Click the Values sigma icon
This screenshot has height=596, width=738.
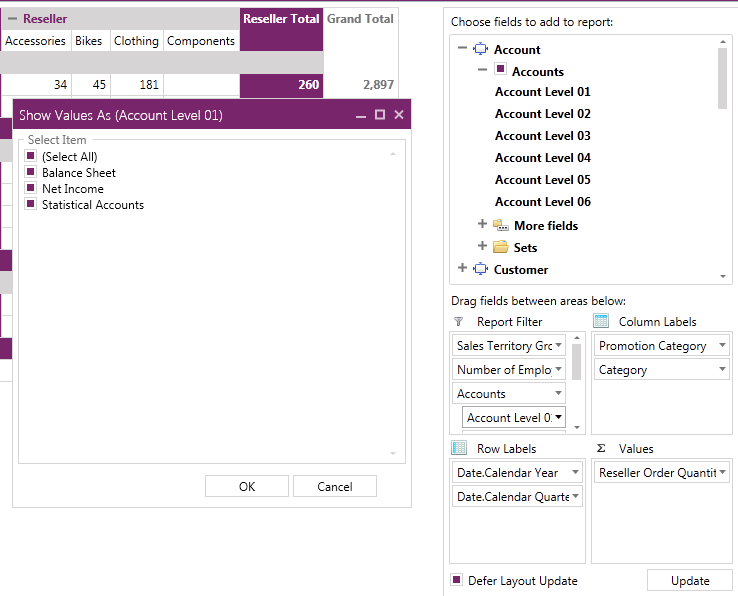601,449
